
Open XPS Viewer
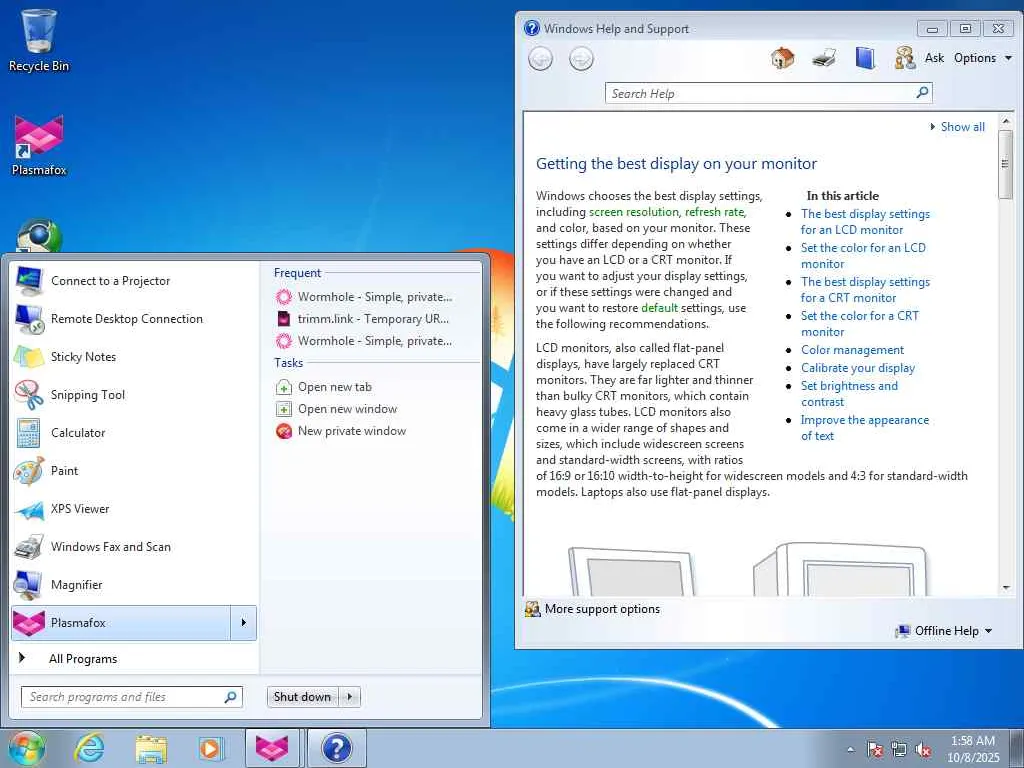tap(134, 509)
